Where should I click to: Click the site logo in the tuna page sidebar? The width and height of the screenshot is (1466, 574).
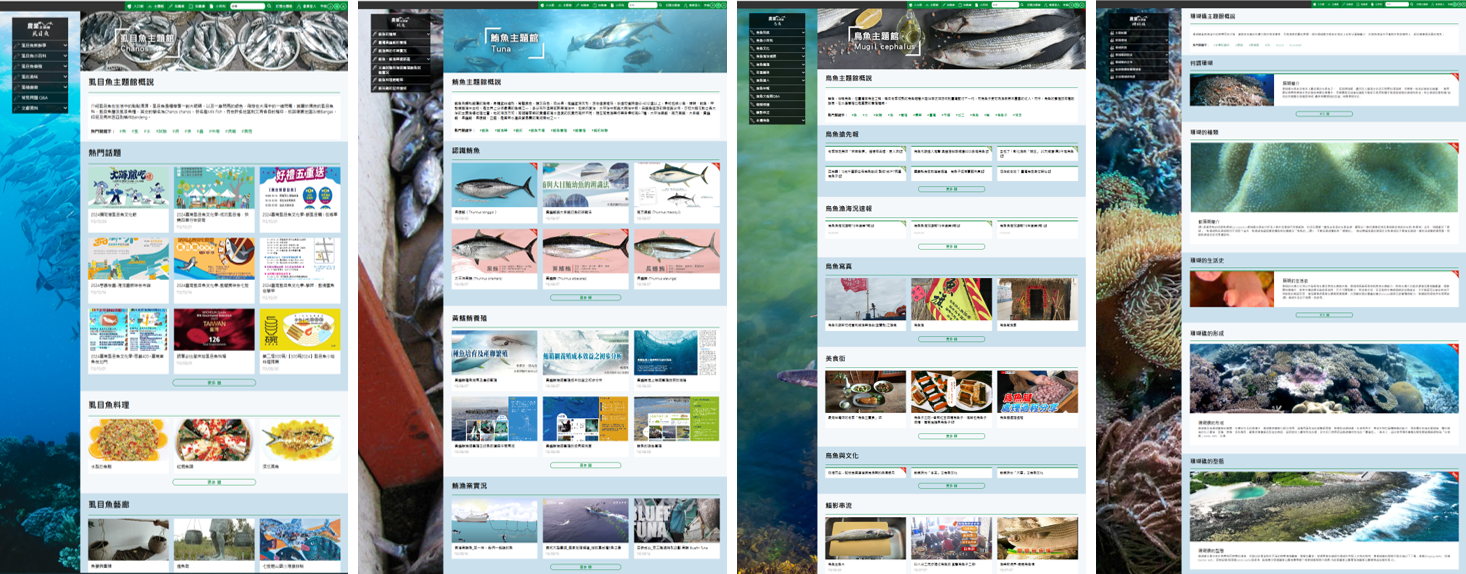pyautogui.click(x=400, y=23)
